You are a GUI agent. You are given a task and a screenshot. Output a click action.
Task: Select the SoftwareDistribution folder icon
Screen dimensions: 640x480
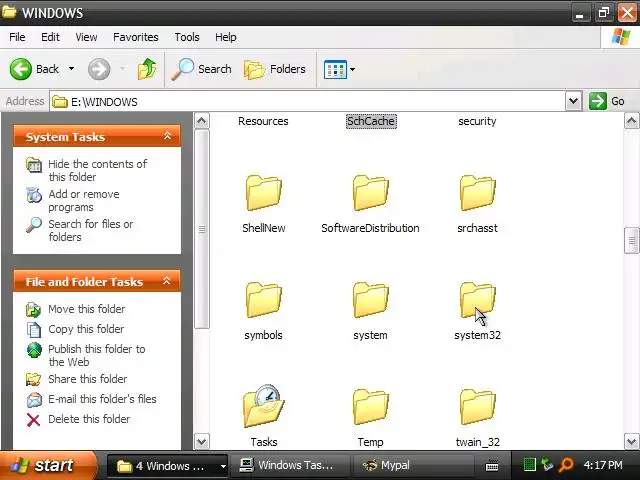(x=371, y=193)
